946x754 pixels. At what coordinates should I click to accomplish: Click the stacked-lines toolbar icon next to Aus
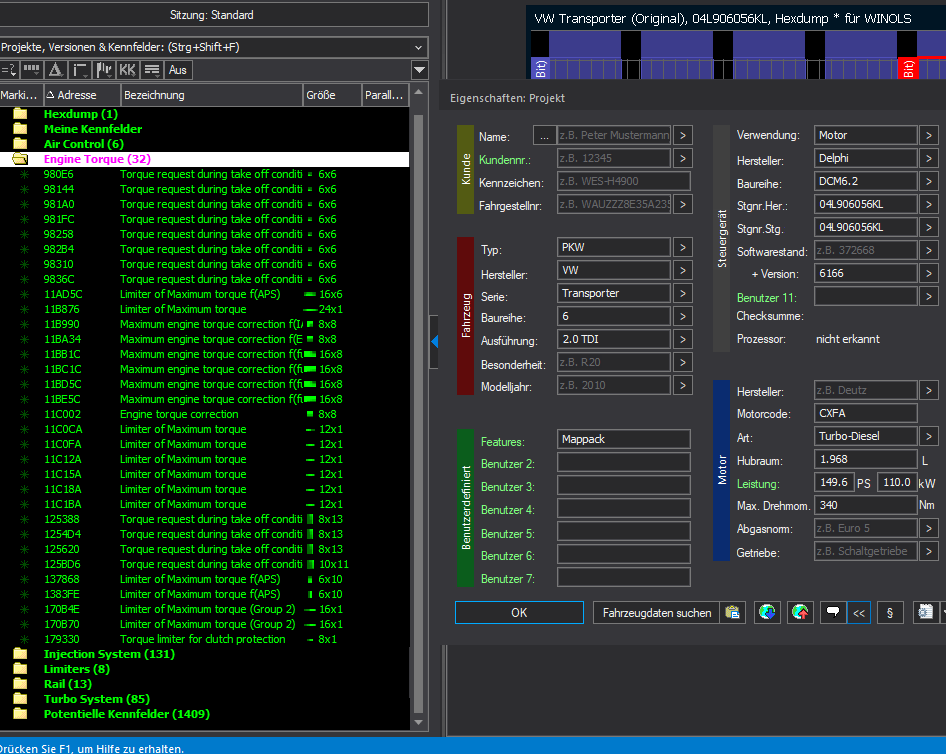152,70
